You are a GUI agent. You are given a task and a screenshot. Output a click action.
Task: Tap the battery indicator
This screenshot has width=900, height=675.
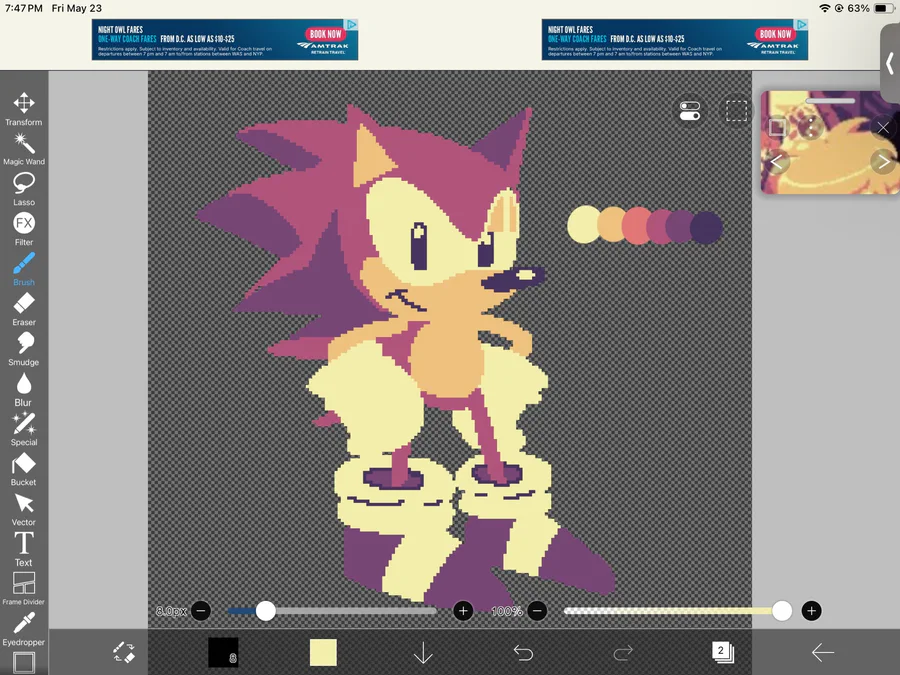882,8
